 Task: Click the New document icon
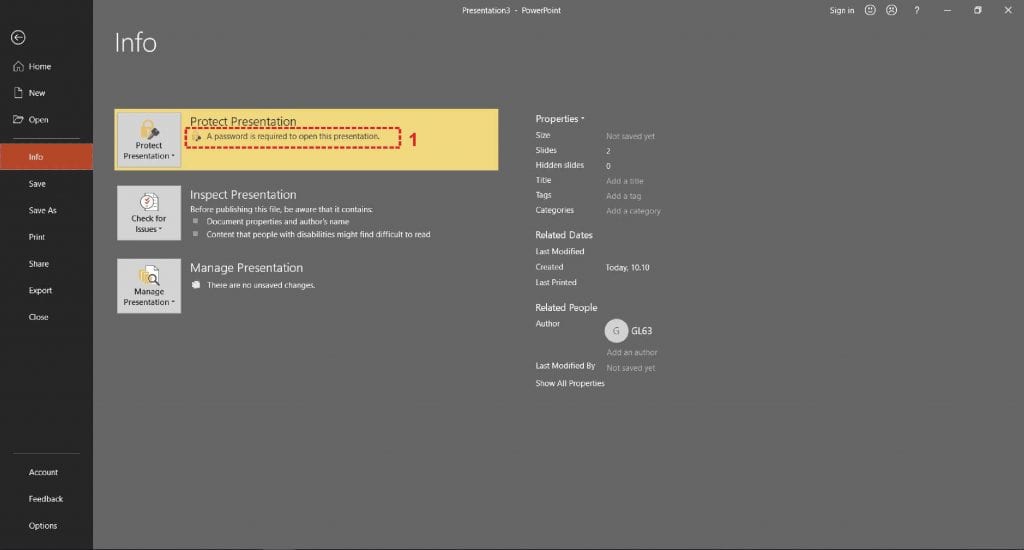(18, 93)
